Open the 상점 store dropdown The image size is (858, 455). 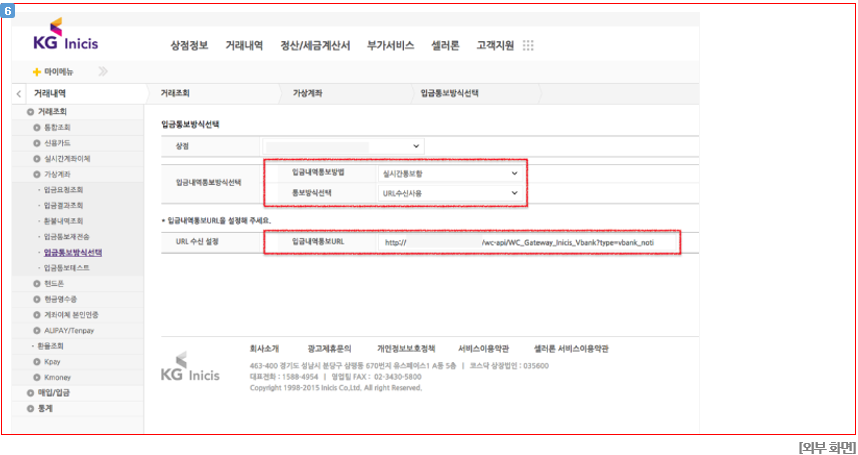(x=343, y=146)
